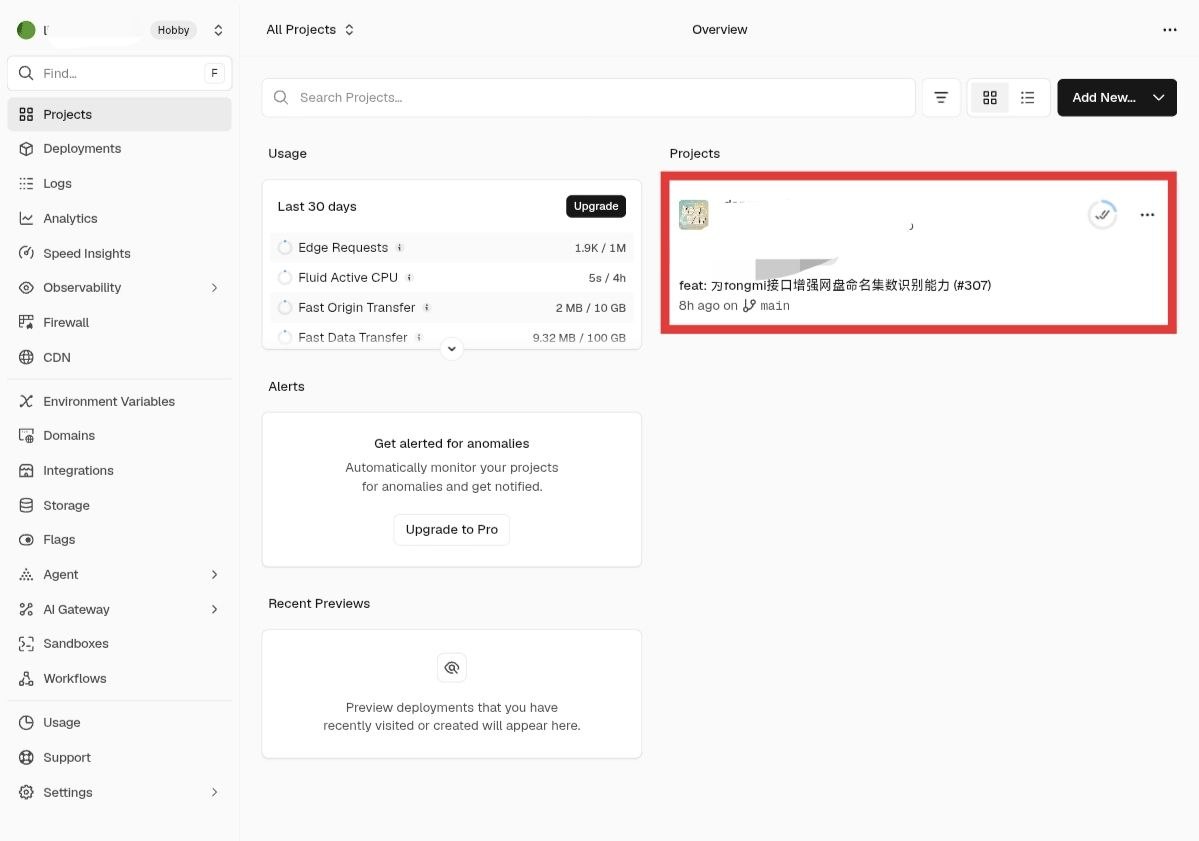The image size is (1199, 841).
Task: Open Firewall settings
Action: (119, 322)
